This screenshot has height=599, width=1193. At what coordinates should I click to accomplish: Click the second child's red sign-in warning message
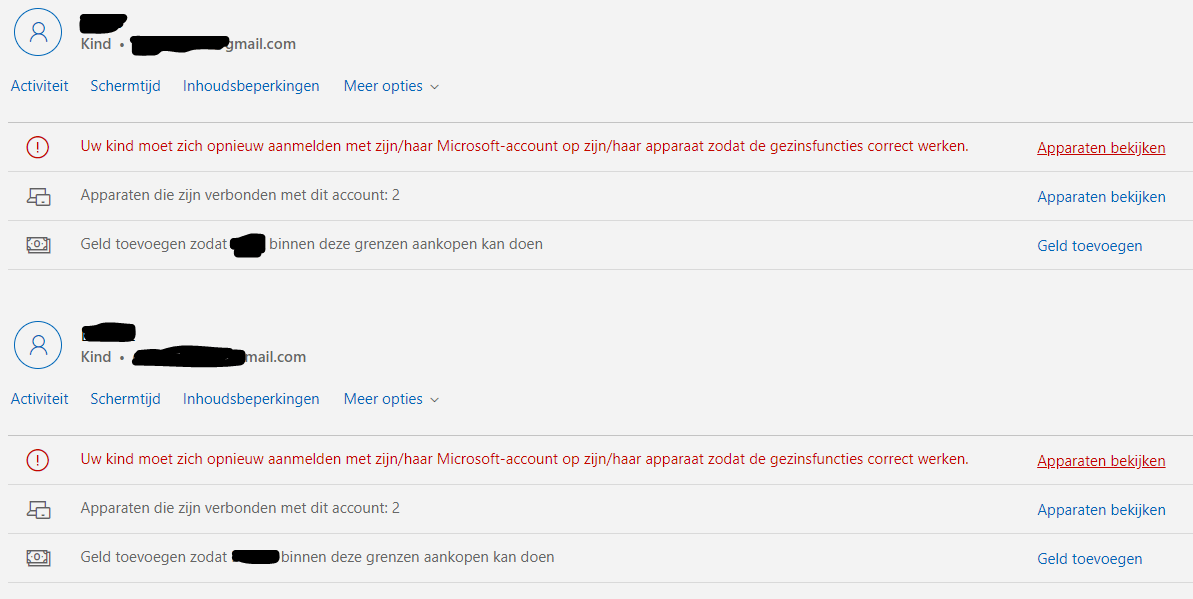(524, 459)
